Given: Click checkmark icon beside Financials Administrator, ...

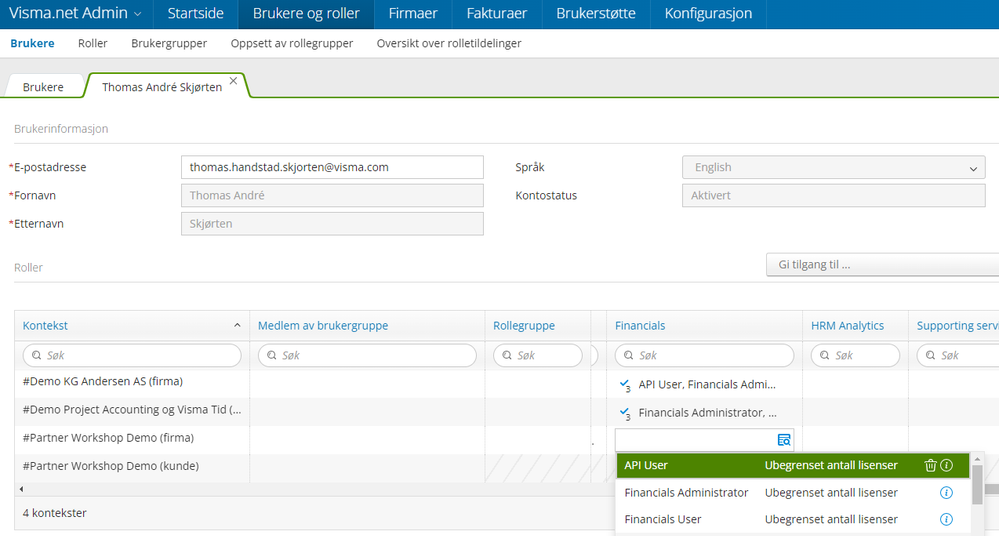Looking at the screenshot, I should 625,413.
